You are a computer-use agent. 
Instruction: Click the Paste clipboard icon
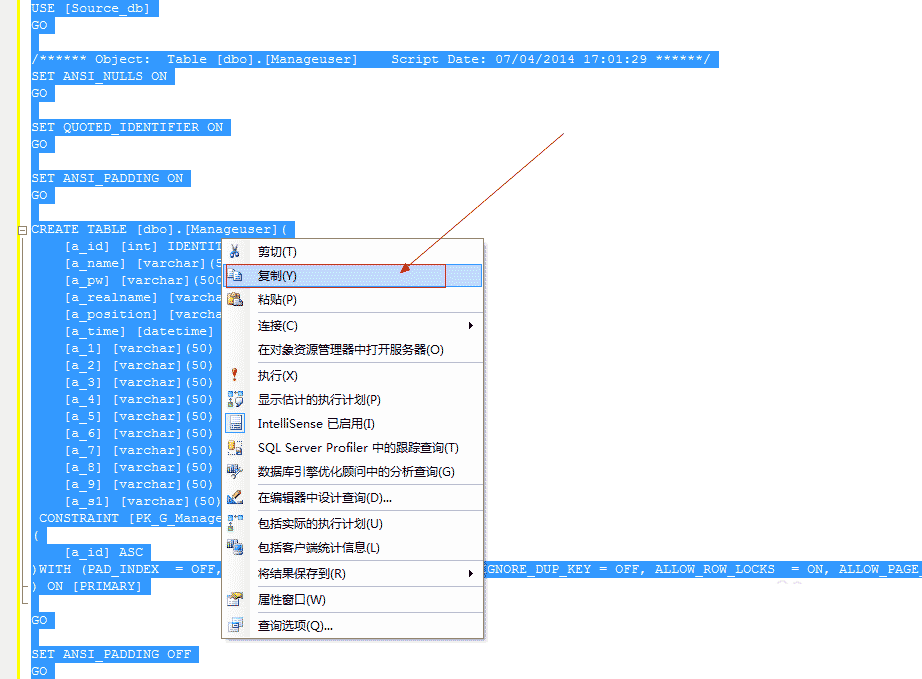click(x=235, y=299)
